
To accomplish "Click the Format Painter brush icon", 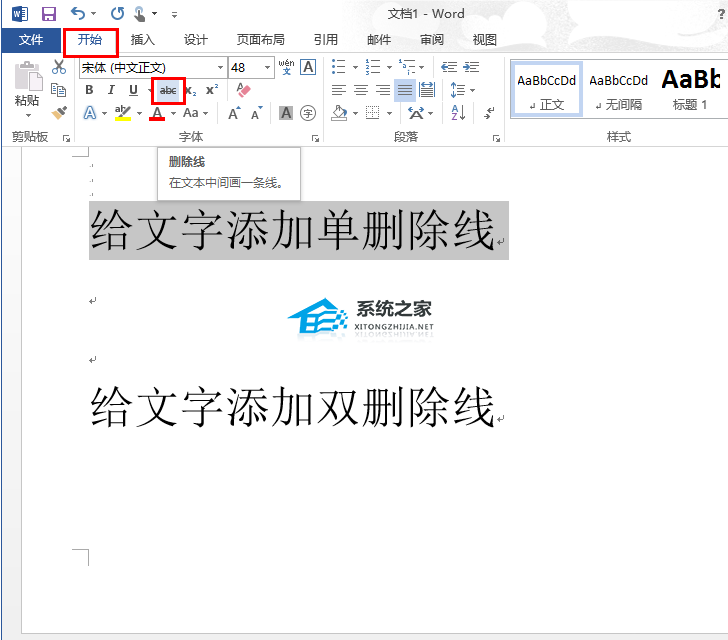I will [x=59, y=112].
